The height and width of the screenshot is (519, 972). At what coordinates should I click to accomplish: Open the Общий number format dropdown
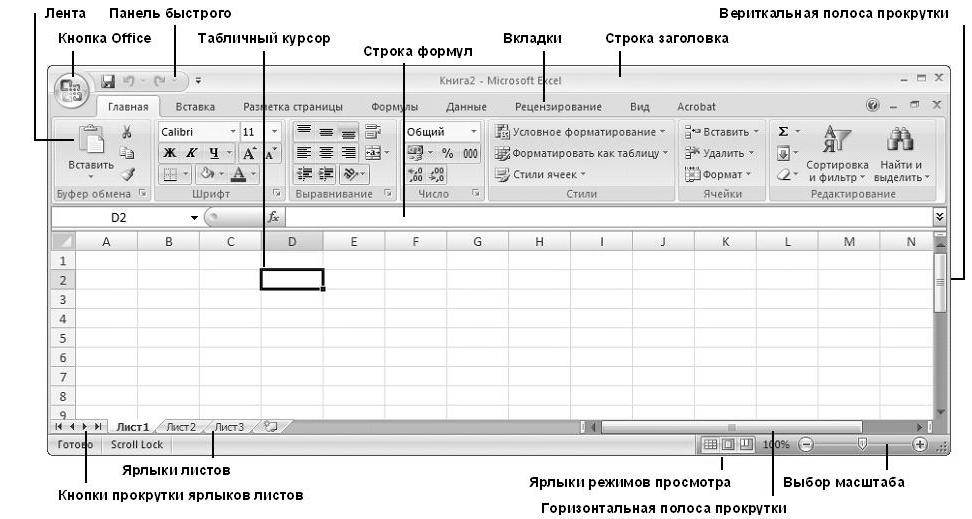pyautogui.click(x=474, y=131)
